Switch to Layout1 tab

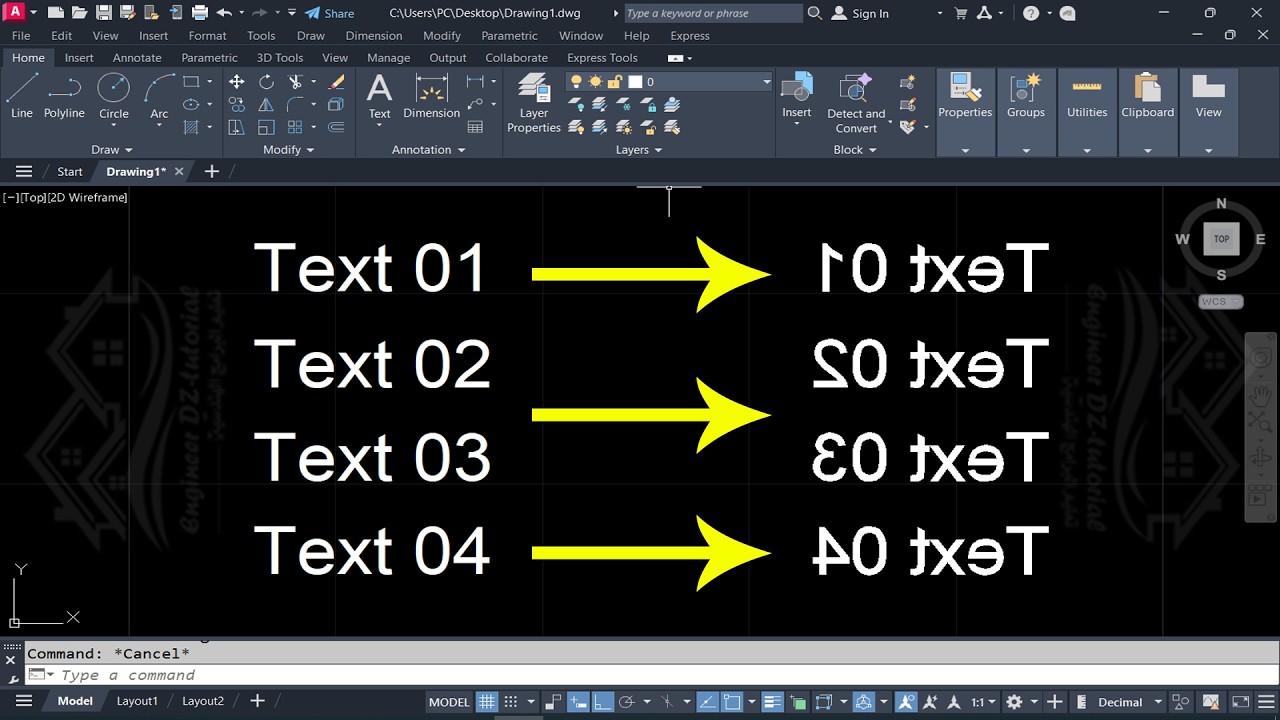click(137, 701)
